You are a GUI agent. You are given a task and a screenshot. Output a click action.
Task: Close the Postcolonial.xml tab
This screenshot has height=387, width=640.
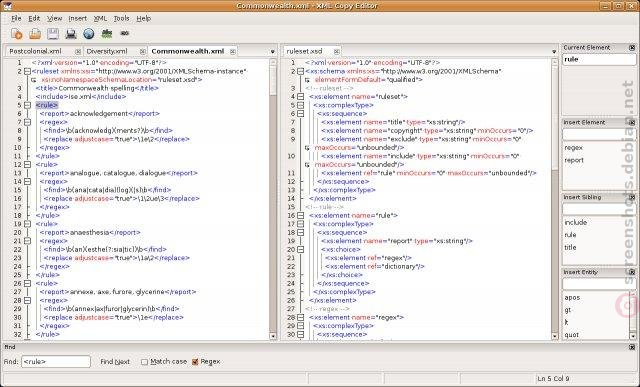click(78, 51)
